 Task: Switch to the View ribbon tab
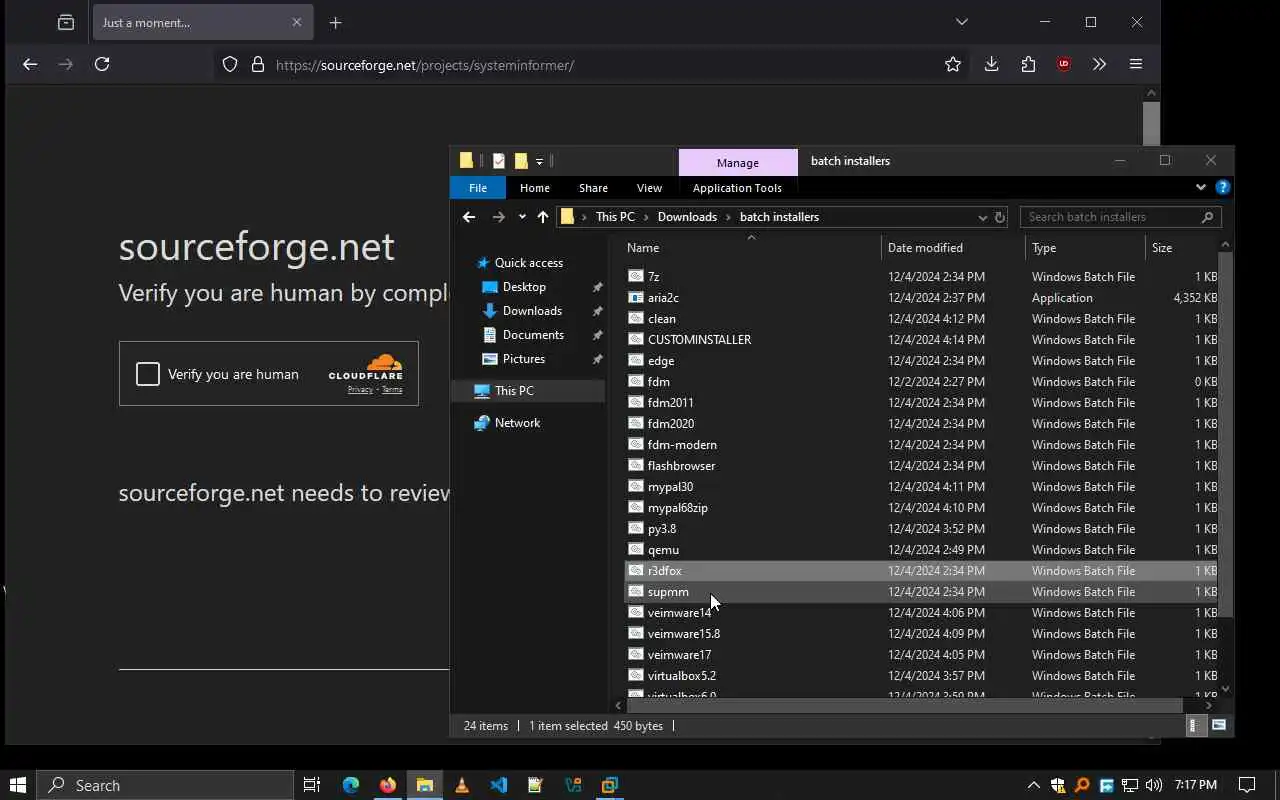tap(649, 188)
